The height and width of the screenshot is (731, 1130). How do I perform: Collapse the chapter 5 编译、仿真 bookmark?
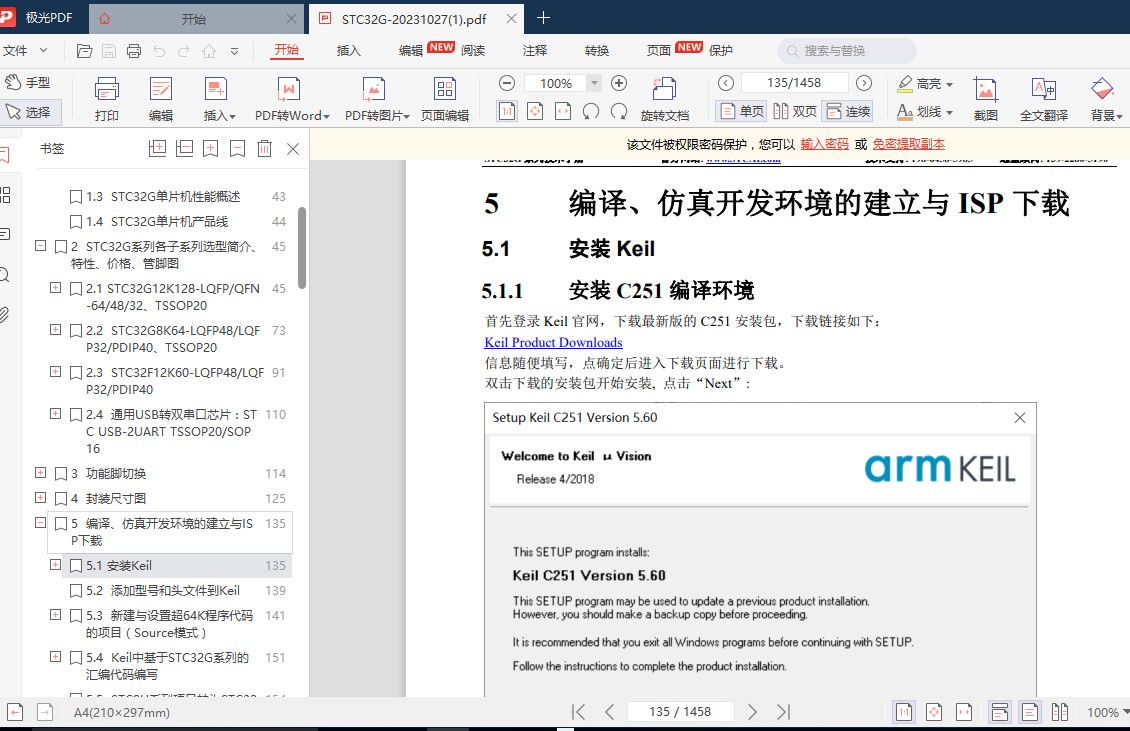pyautogui.click(x=40, y=523)
